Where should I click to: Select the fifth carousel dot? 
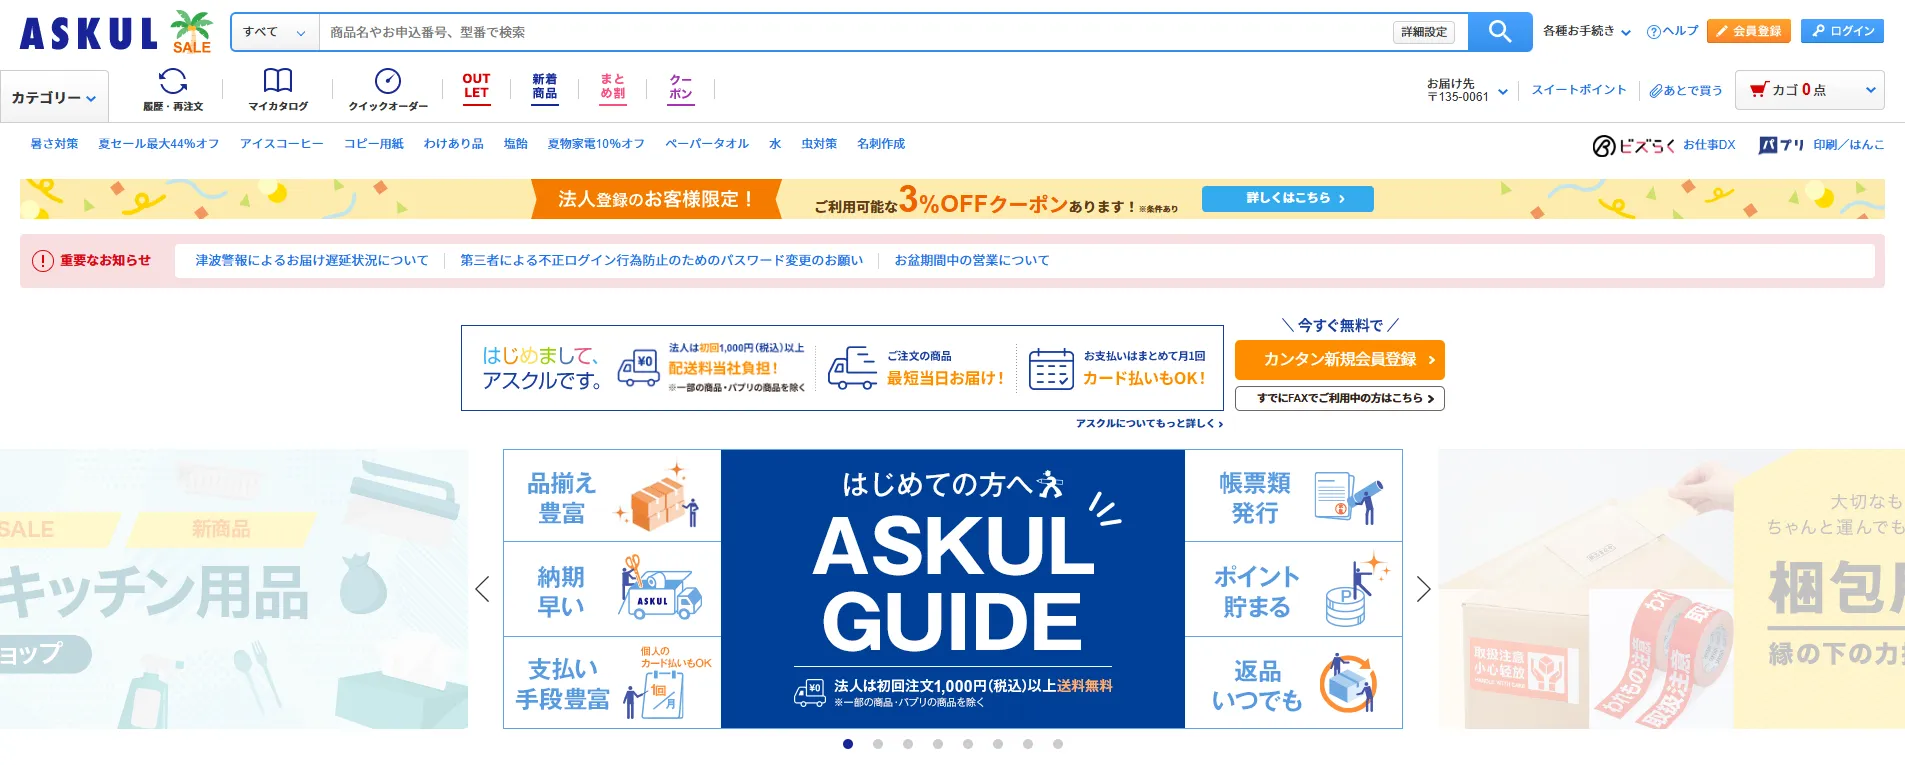coord(968,744)
